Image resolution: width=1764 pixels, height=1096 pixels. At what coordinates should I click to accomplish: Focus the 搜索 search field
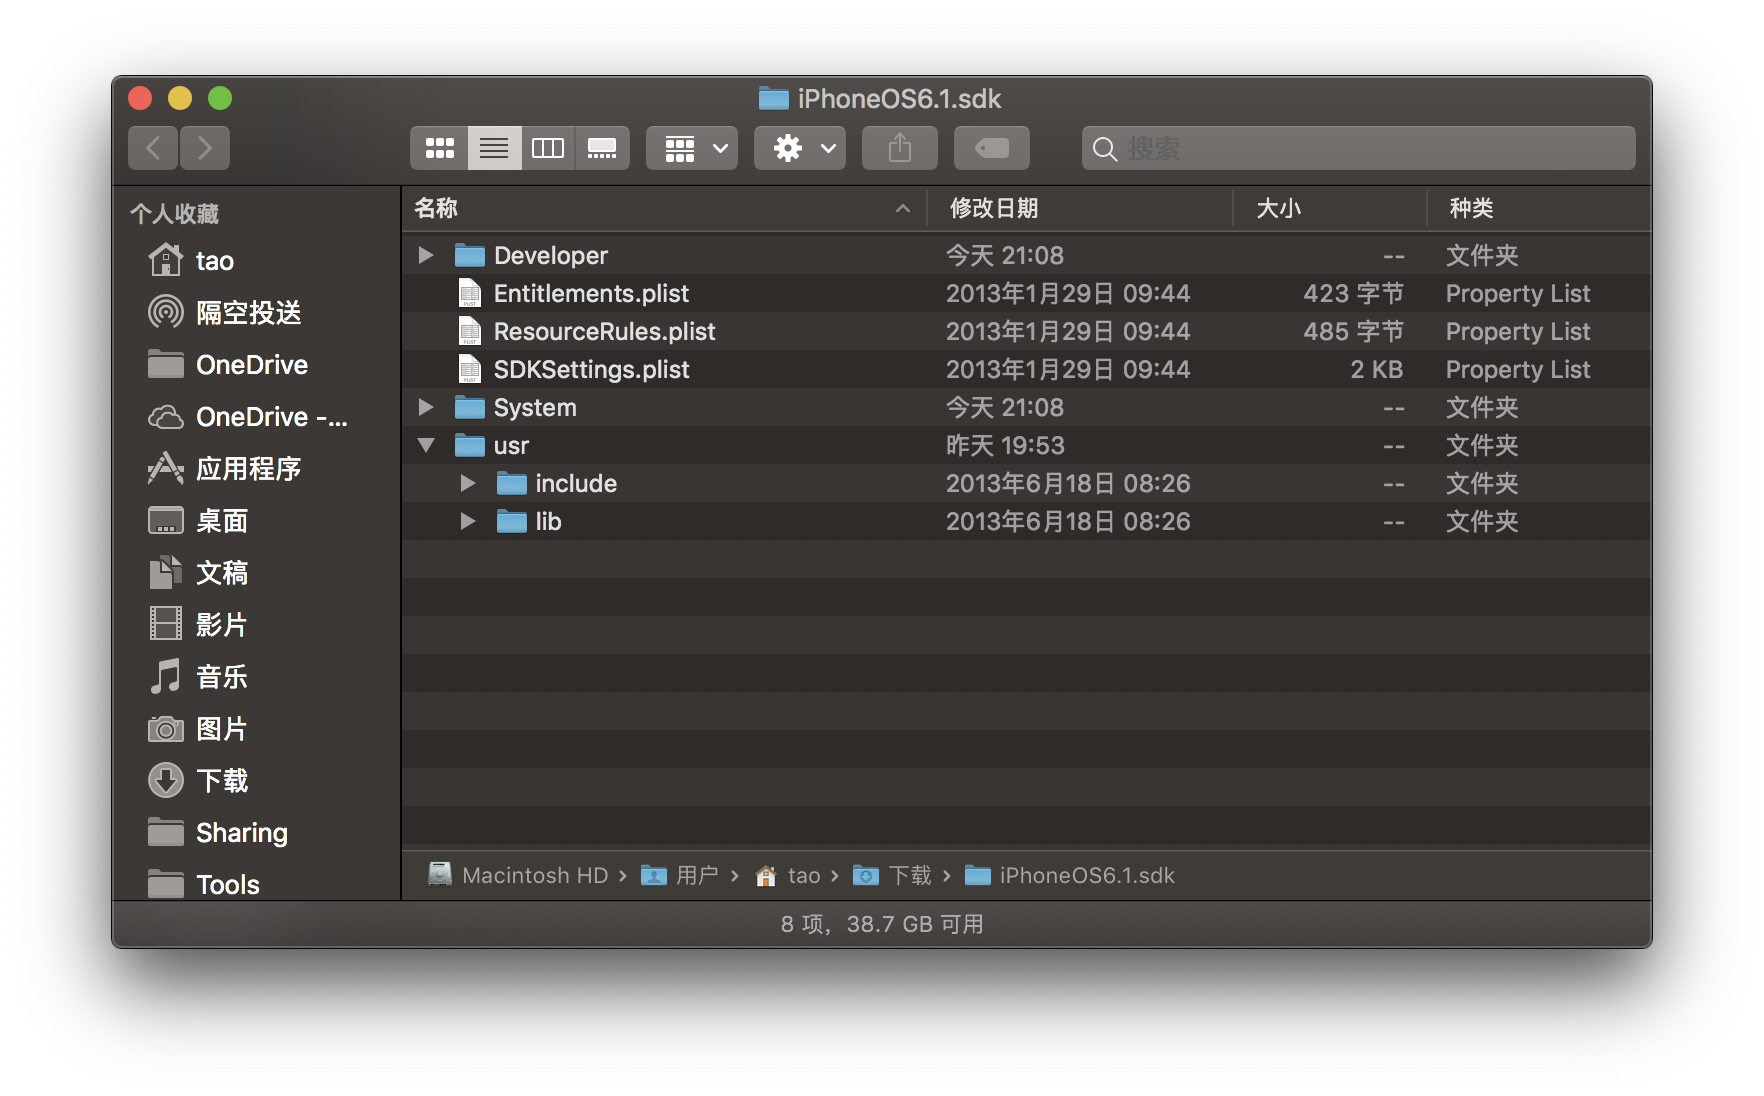click(1359, 148)
